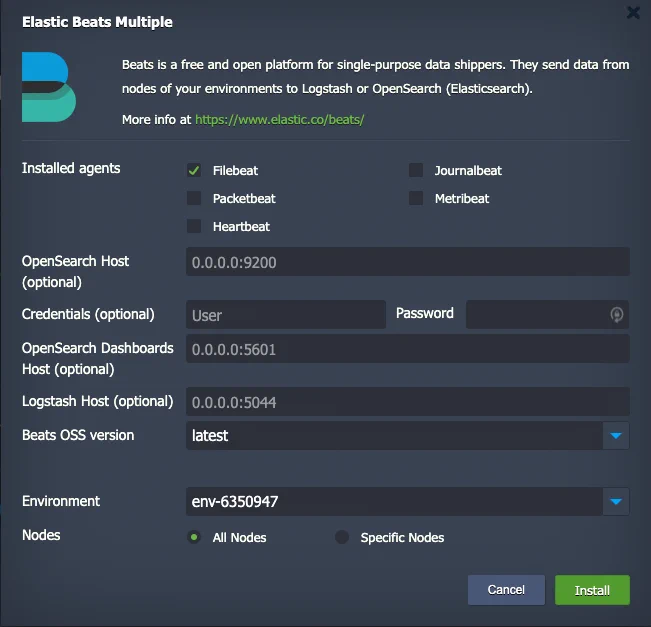Click the Environment 'env-6350947' field
Screen dimensions: 651x627
point(394,502)
